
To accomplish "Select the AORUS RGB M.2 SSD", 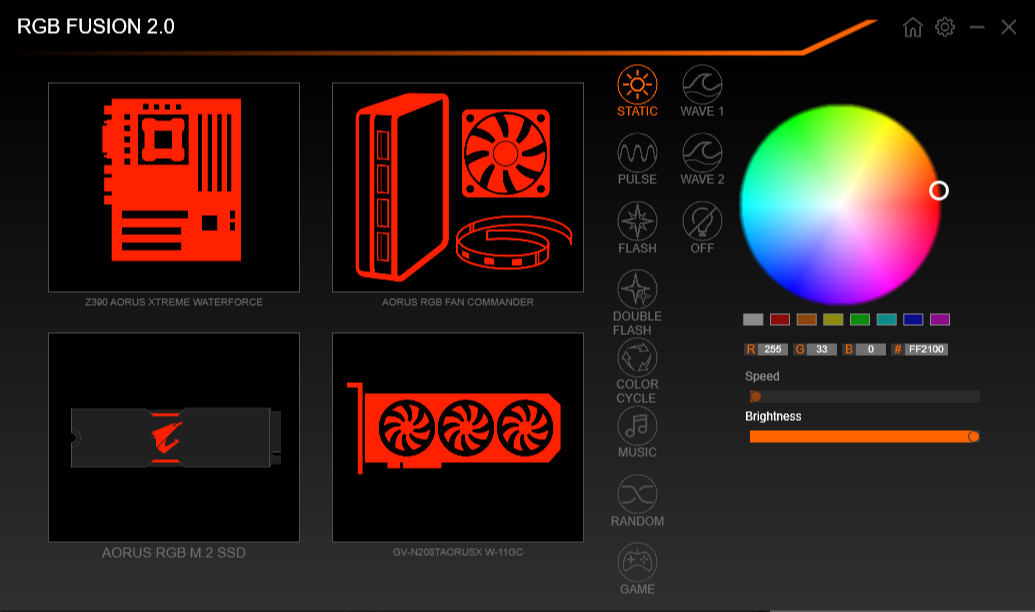I will point(172,435).
